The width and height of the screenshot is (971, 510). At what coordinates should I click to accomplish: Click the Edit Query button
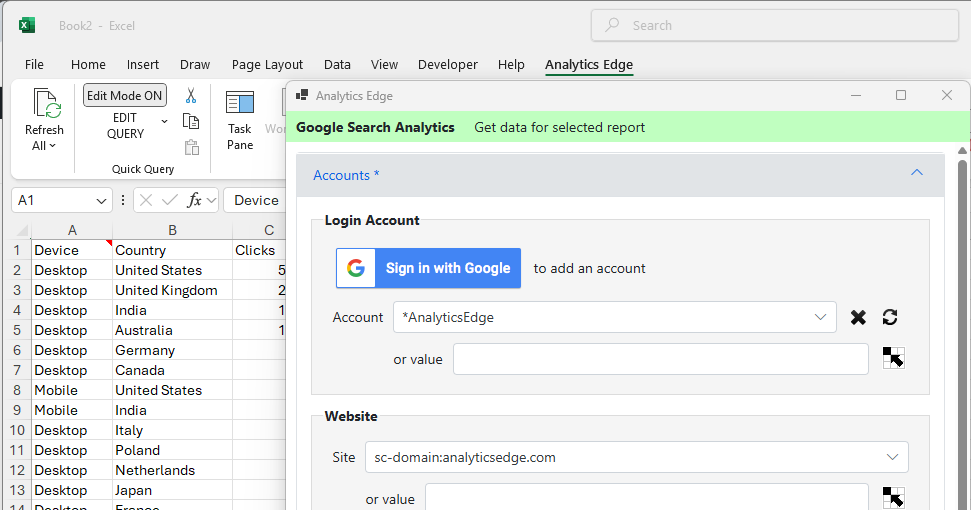[126, 126]
